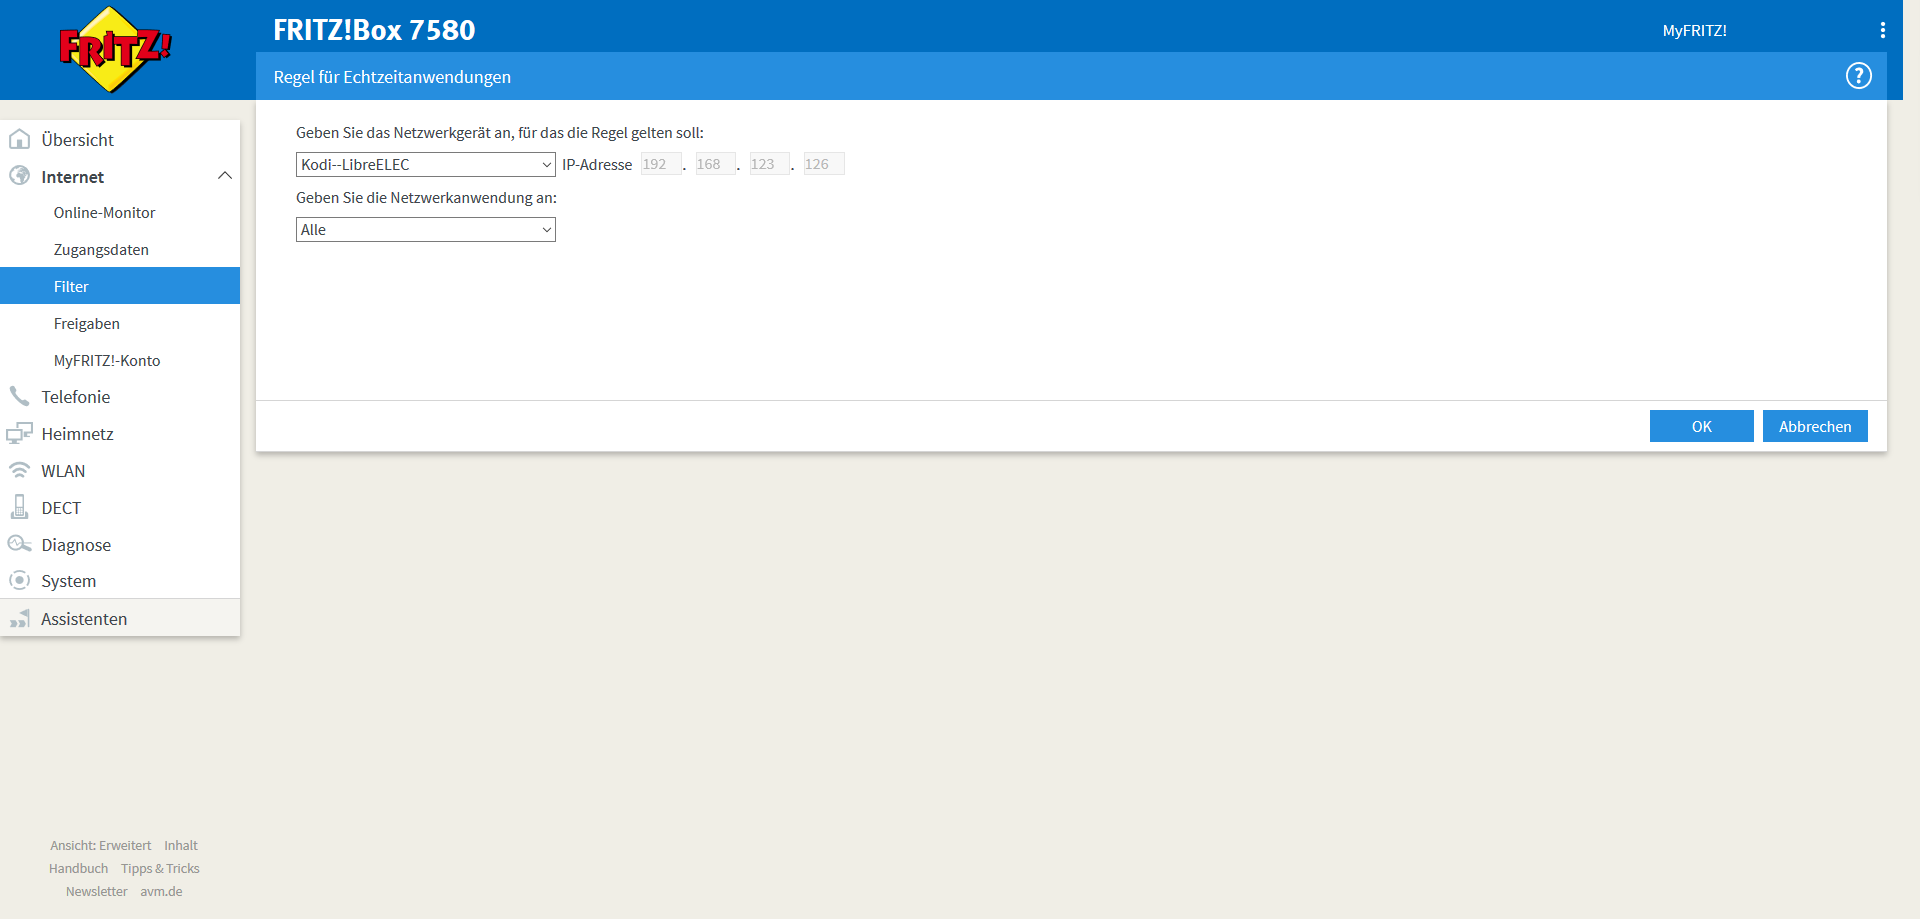Click the IP address field showing 123

tap(769, 164)
